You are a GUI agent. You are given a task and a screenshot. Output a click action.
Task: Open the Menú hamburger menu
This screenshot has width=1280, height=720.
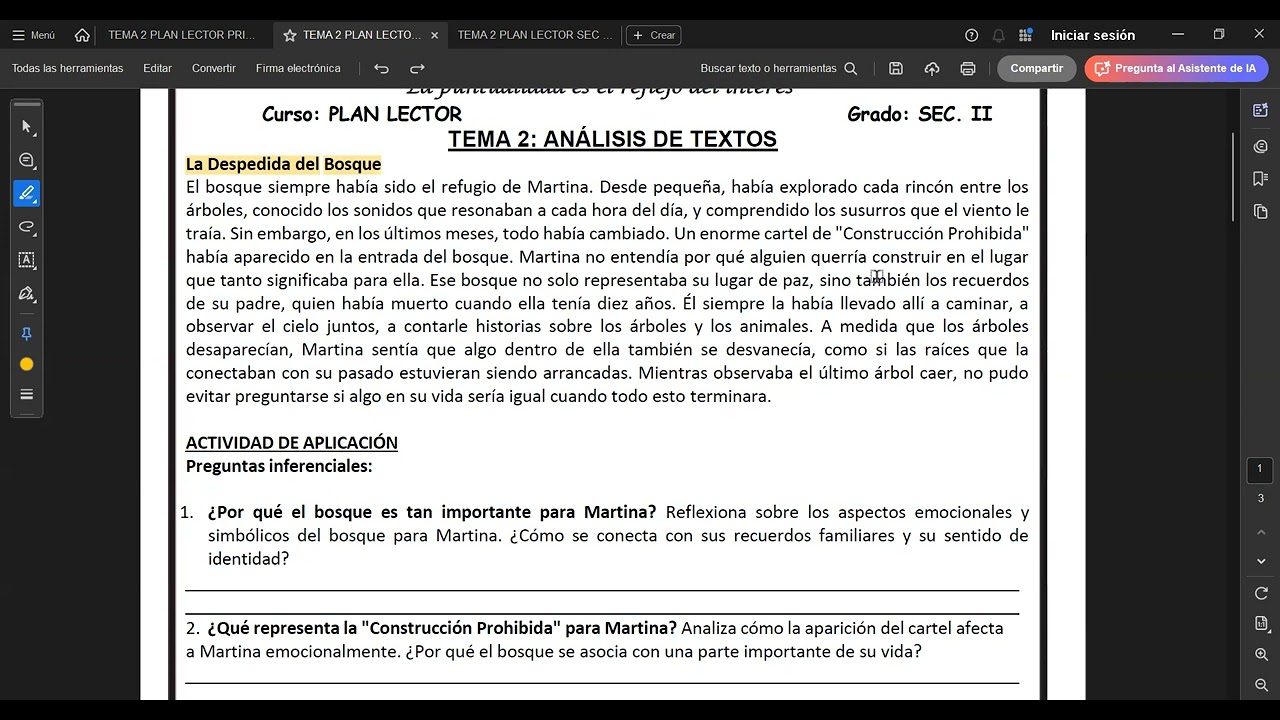point(33,35)
